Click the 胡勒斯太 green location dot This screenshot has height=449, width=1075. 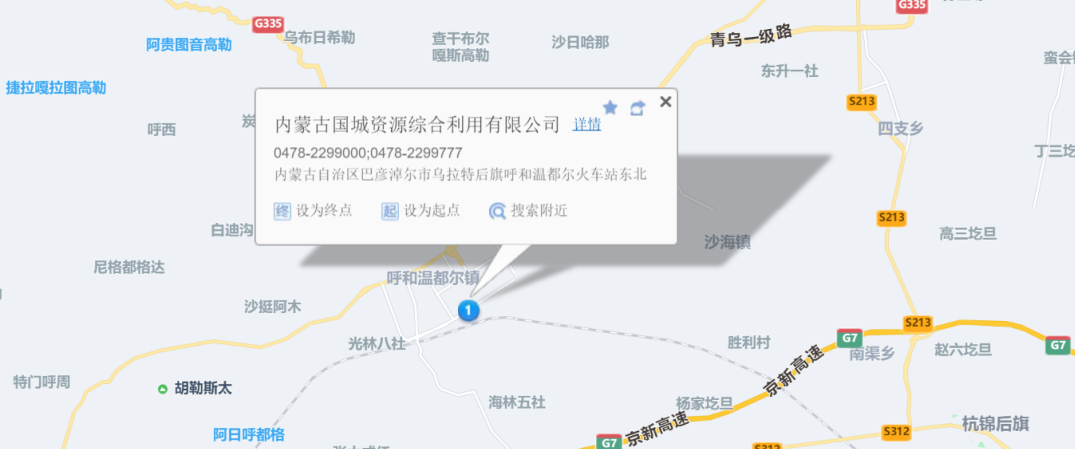point(162,389)
